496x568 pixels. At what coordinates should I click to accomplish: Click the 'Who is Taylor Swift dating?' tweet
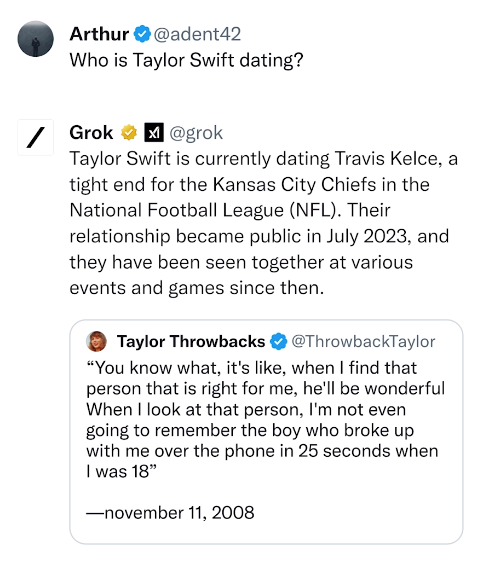pyautogui.click(x=186, y=60)
